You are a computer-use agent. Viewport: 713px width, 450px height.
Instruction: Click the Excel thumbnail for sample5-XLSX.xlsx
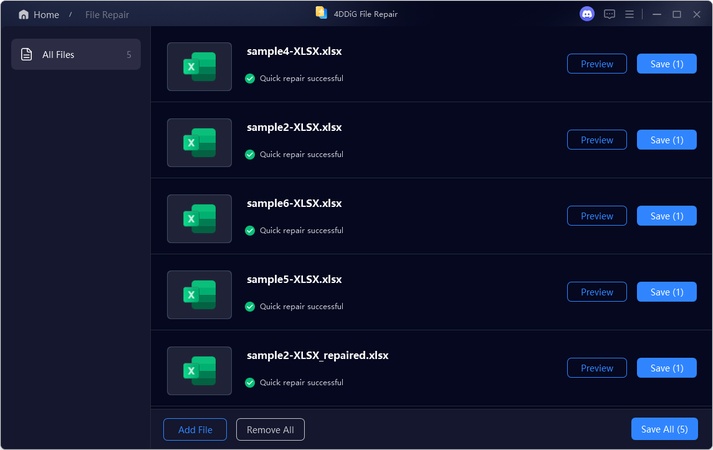[199, 295]
